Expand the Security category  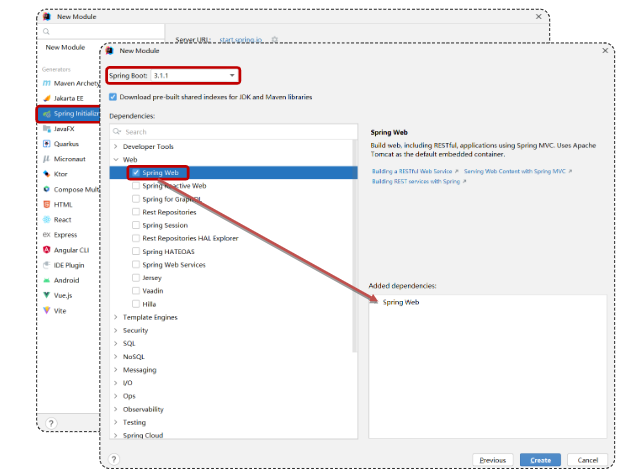tap(116, 330)
